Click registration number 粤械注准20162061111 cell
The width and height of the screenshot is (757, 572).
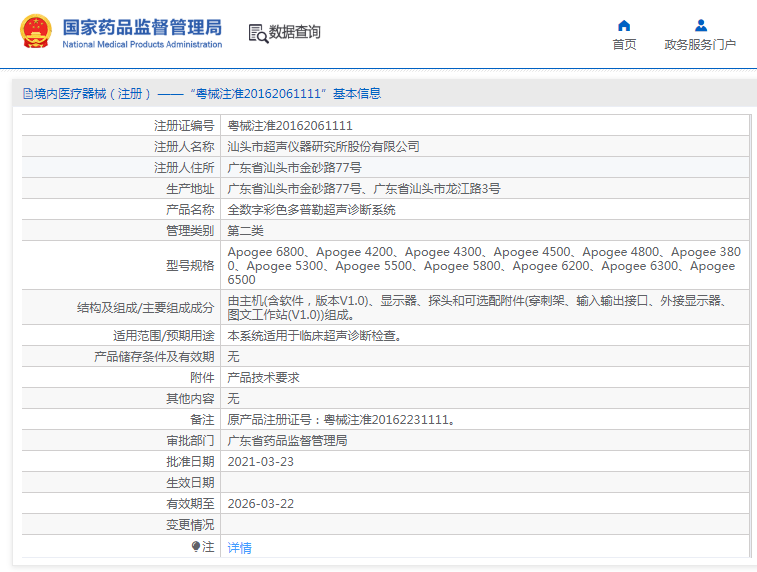click(x=290, y=126)
